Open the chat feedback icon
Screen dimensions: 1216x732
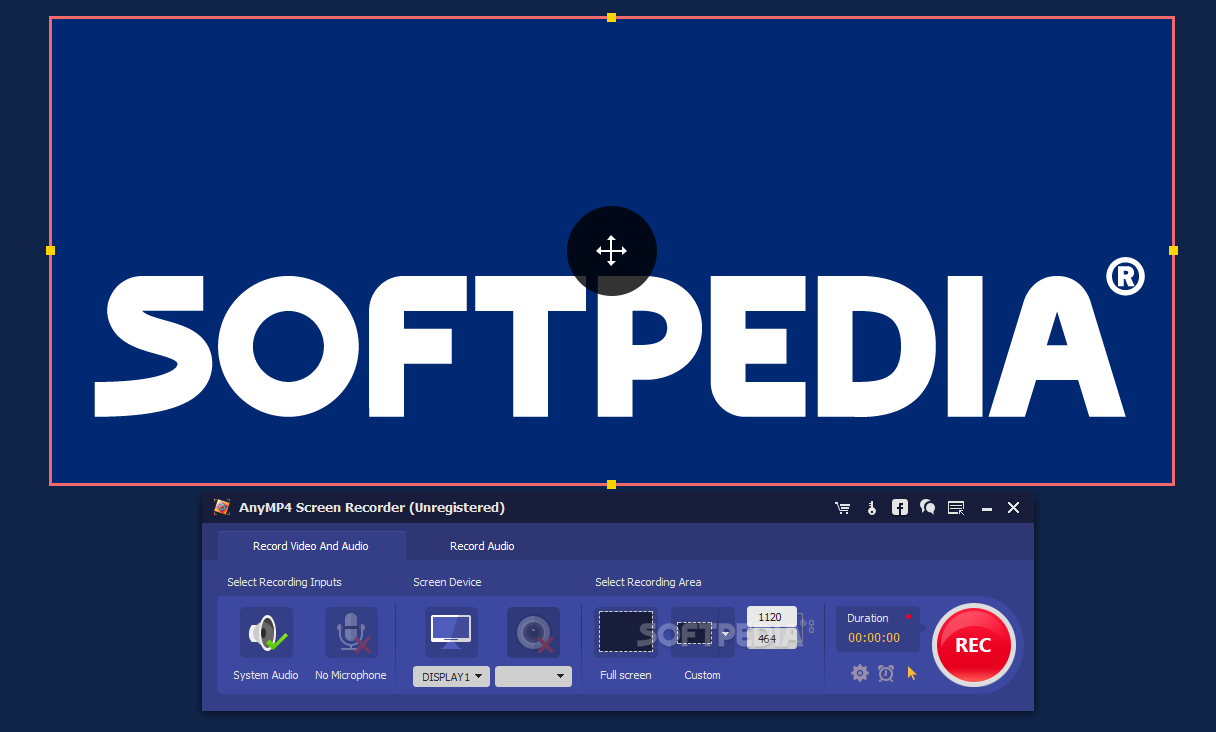[928, 508]
